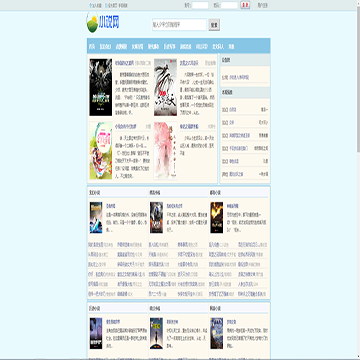This screenshot has height=360, width=360.
Task: Open the ink-brush white and red book cover
Action: (x=165, y=87)
